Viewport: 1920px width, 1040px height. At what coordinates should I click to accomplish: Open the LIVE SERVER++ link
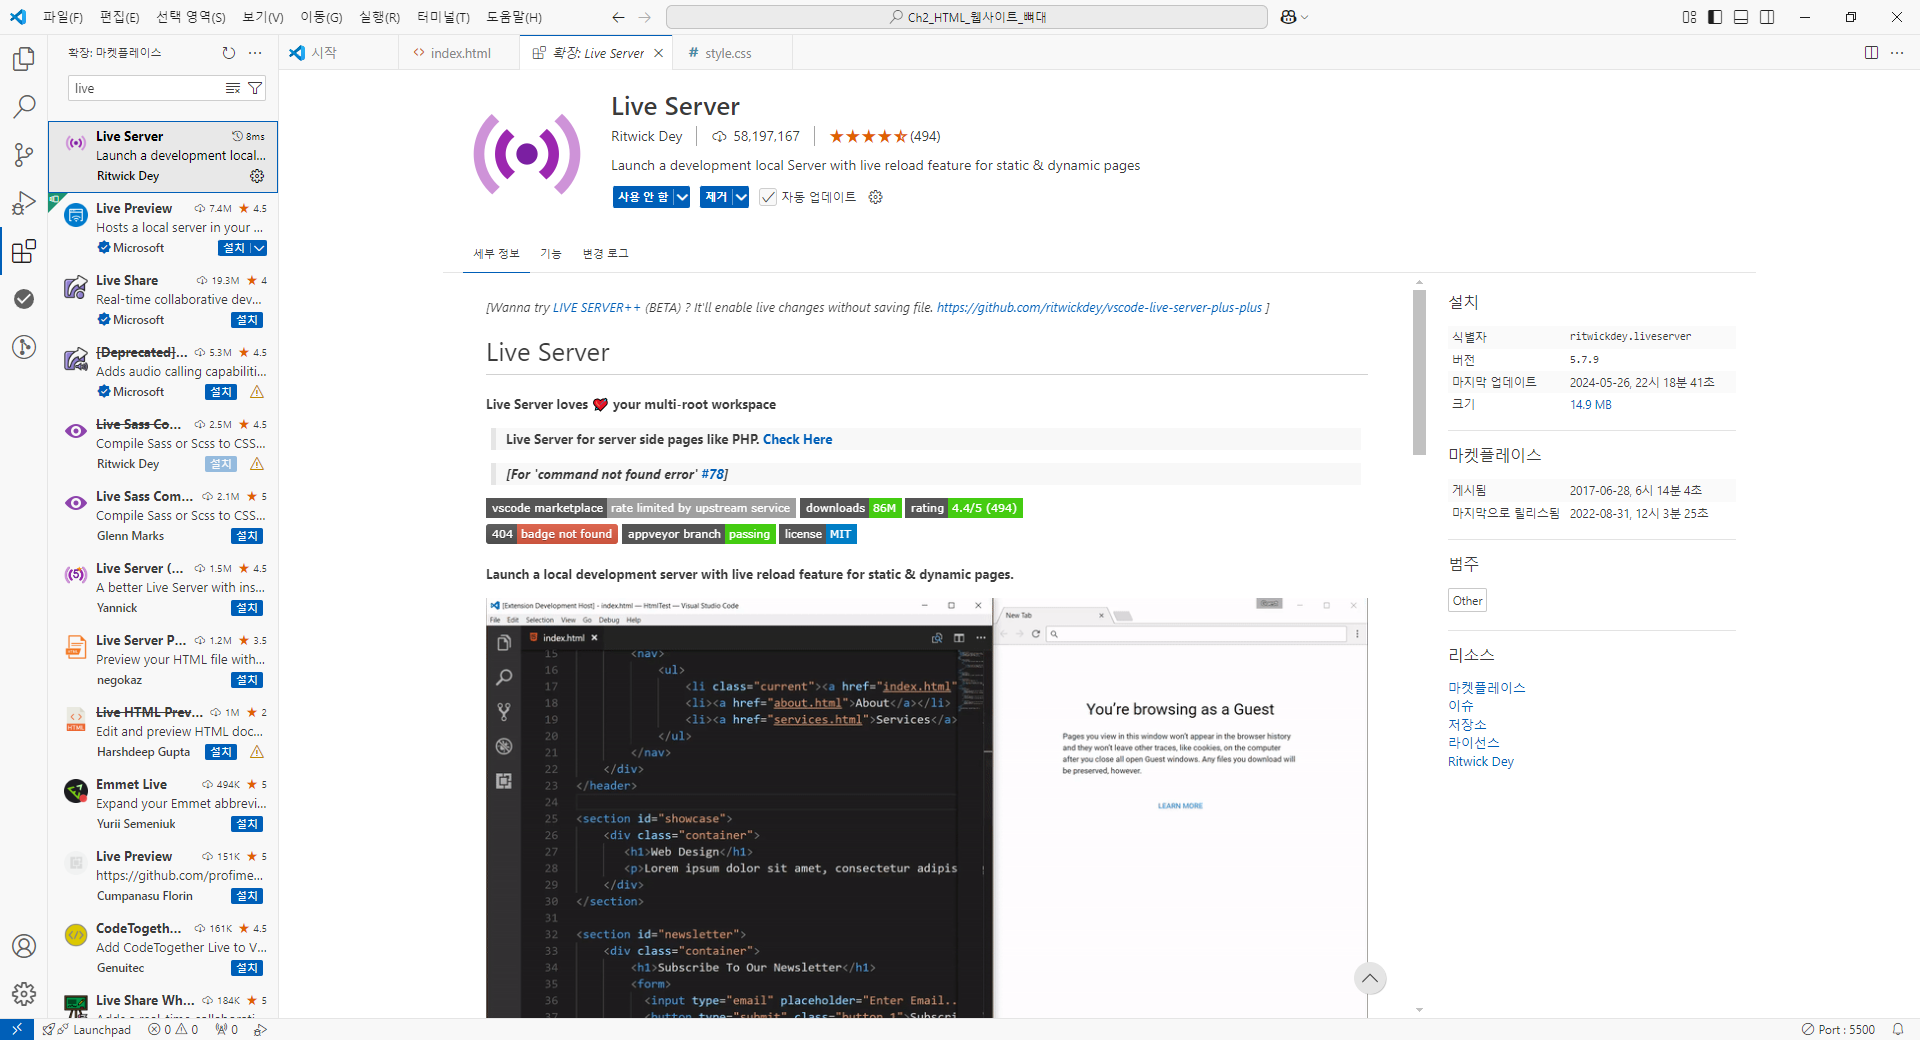tap(596, 308)
